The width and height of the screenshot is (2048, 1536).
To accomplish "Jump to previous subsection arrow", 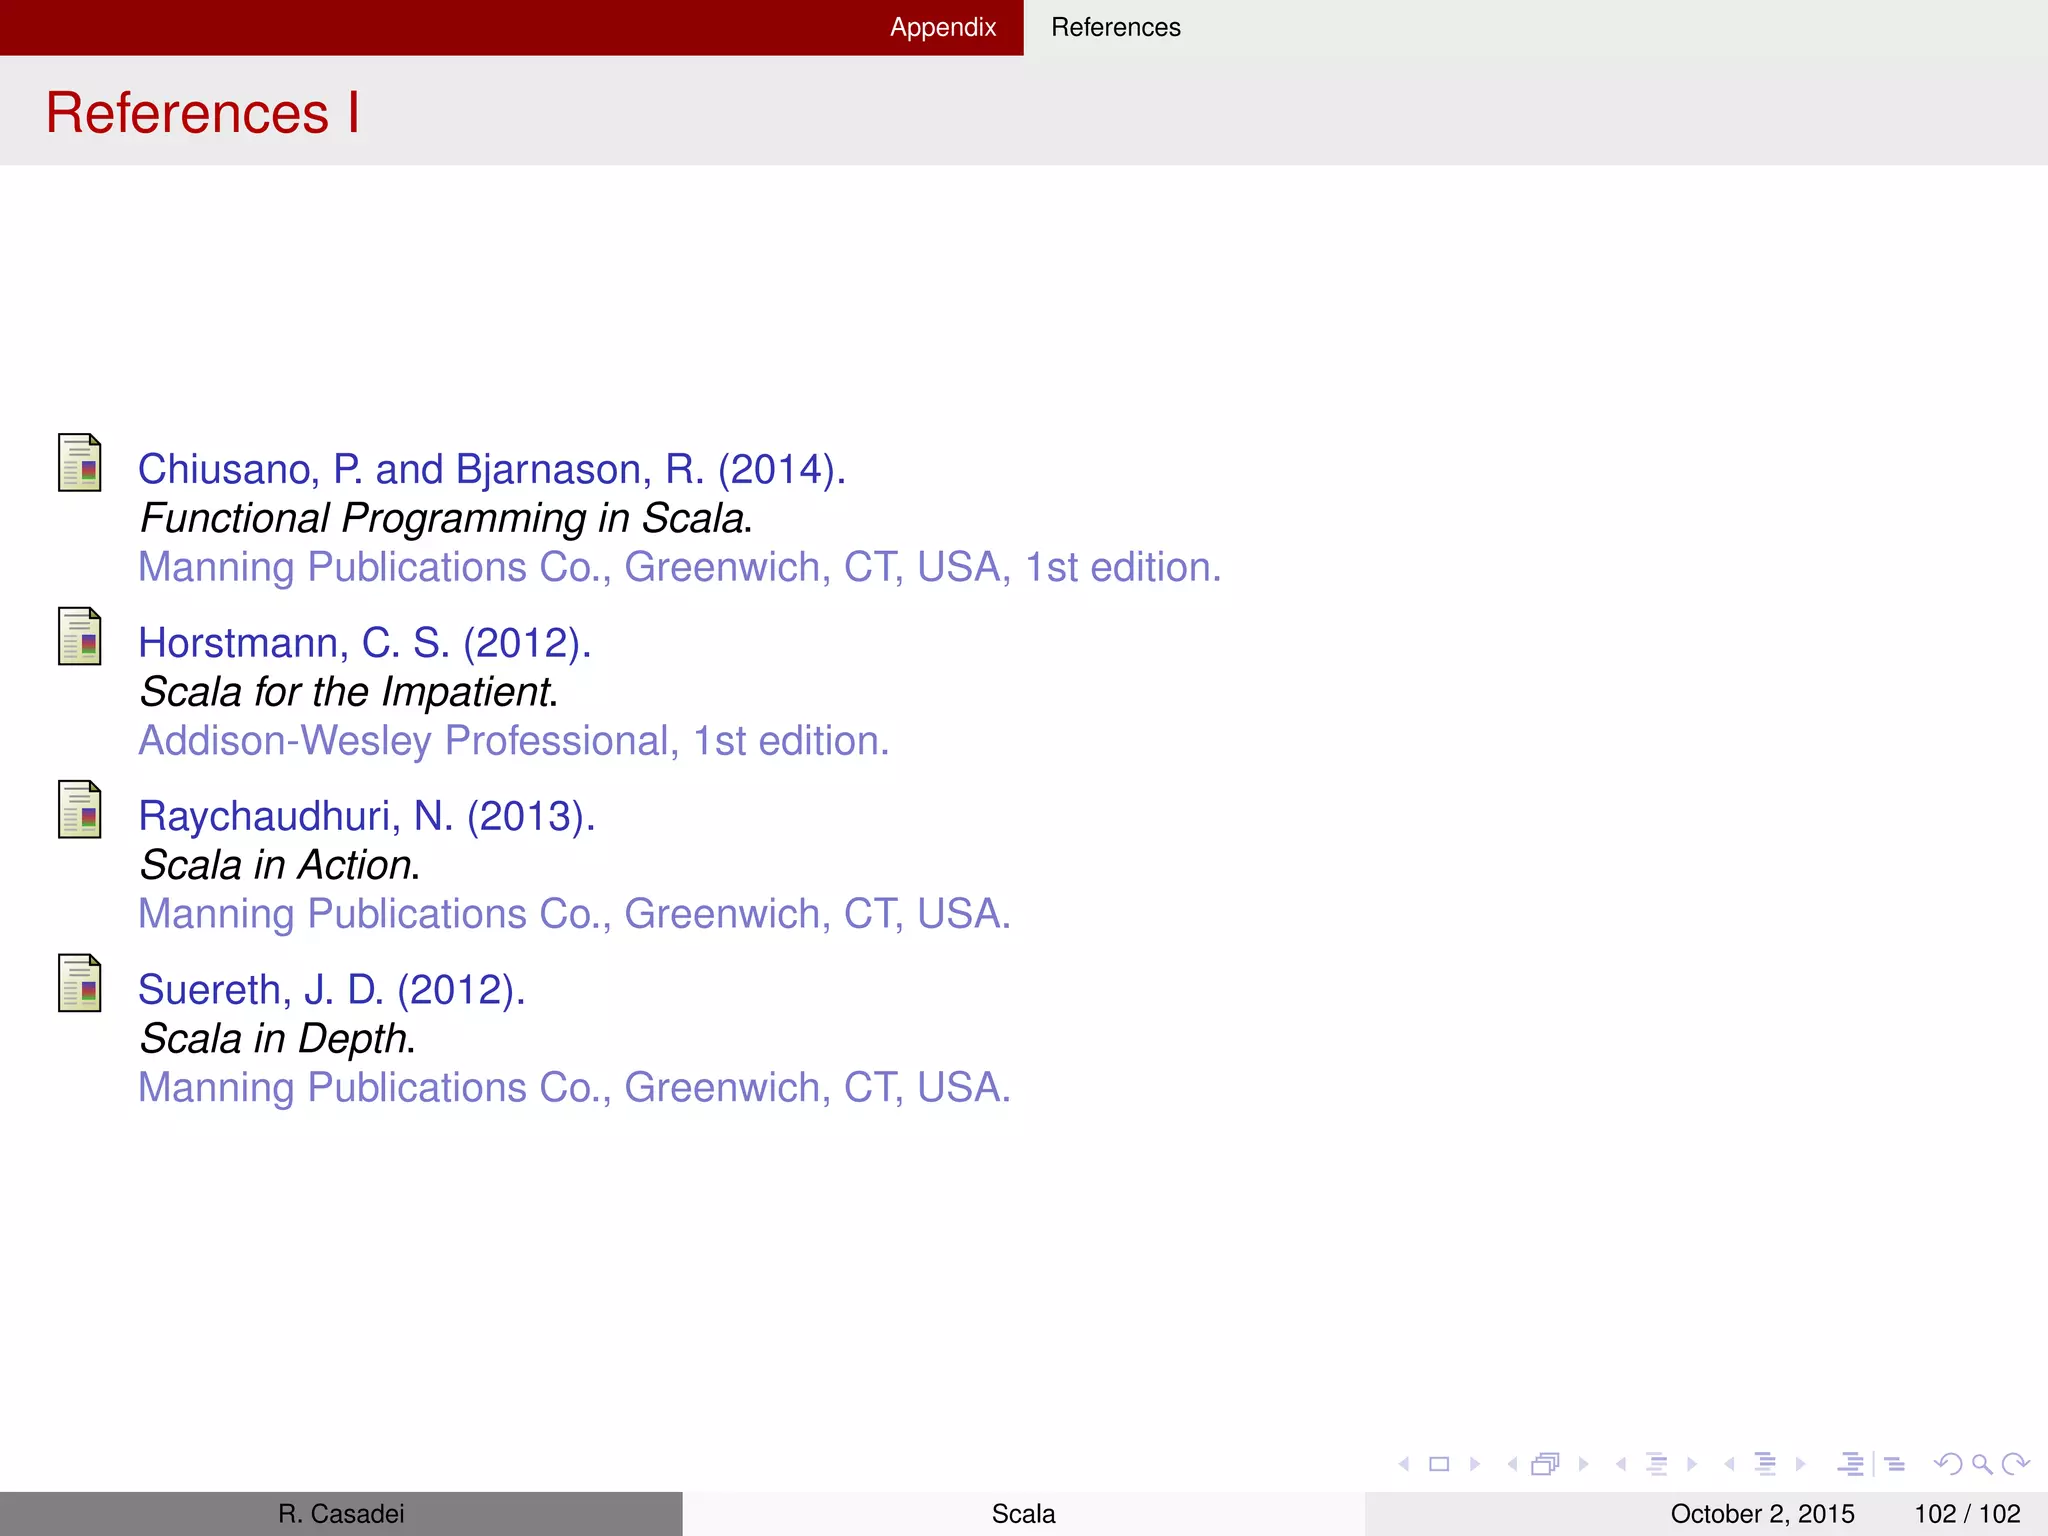I will click(1621, 1464).
